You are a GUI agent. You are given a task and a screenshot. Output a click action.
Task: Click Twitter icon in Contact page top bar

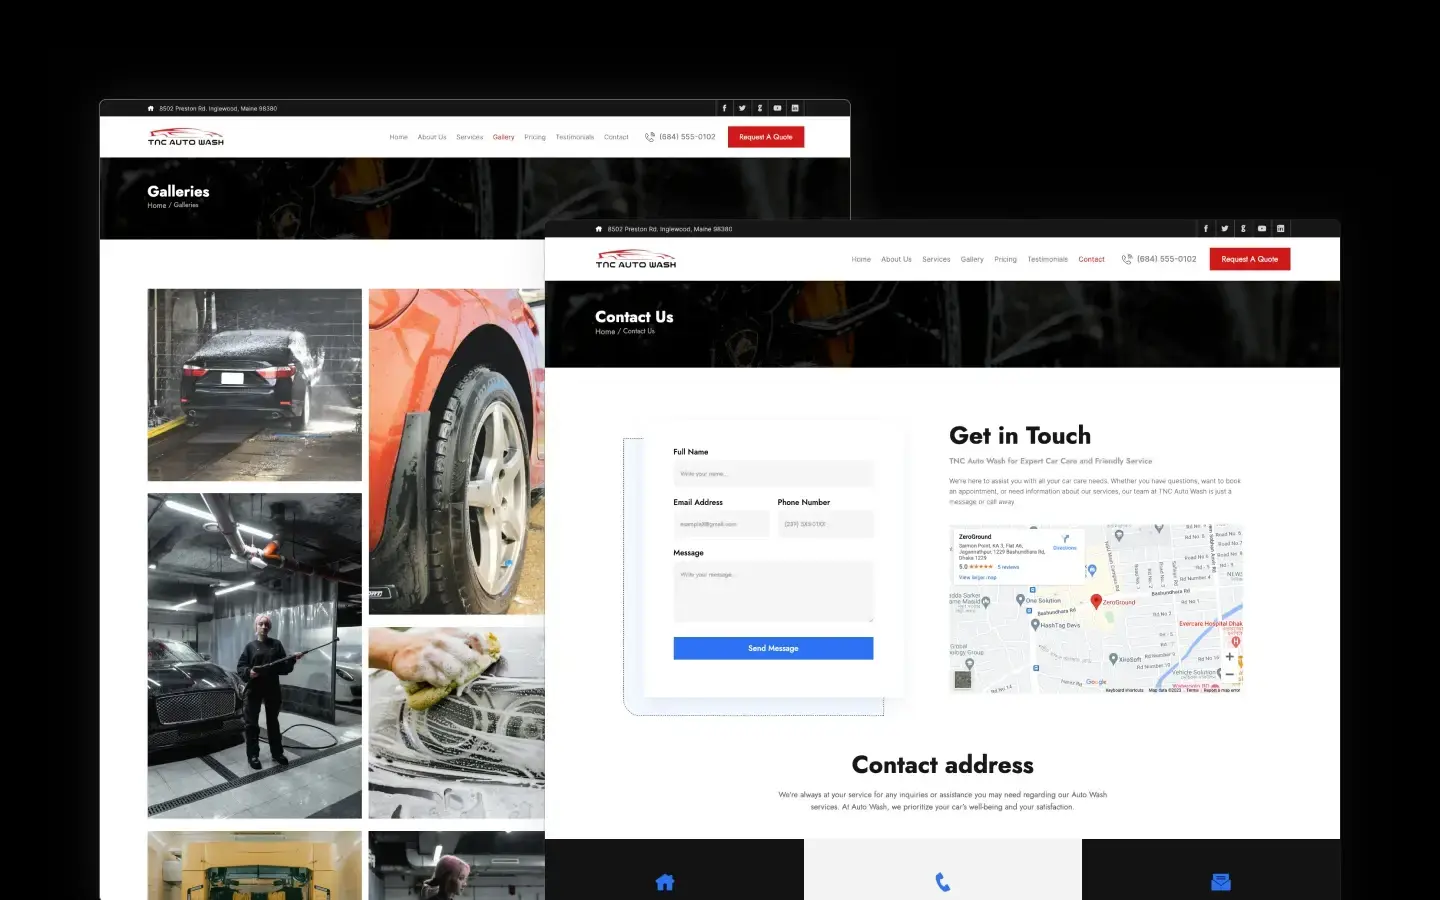(x=1224, y=229)
